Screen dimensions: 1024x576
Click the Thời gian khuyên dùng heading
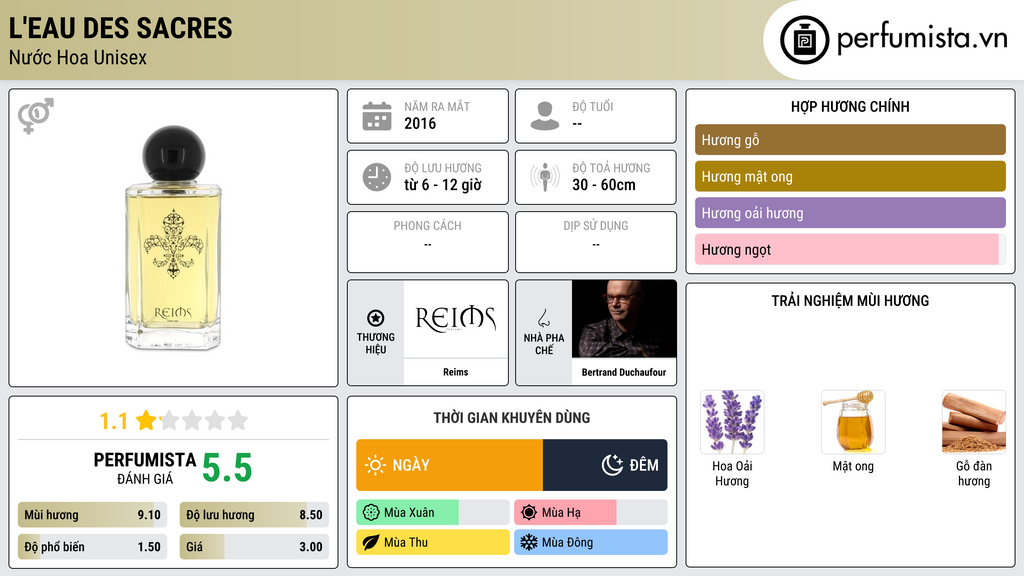point(512,418)
